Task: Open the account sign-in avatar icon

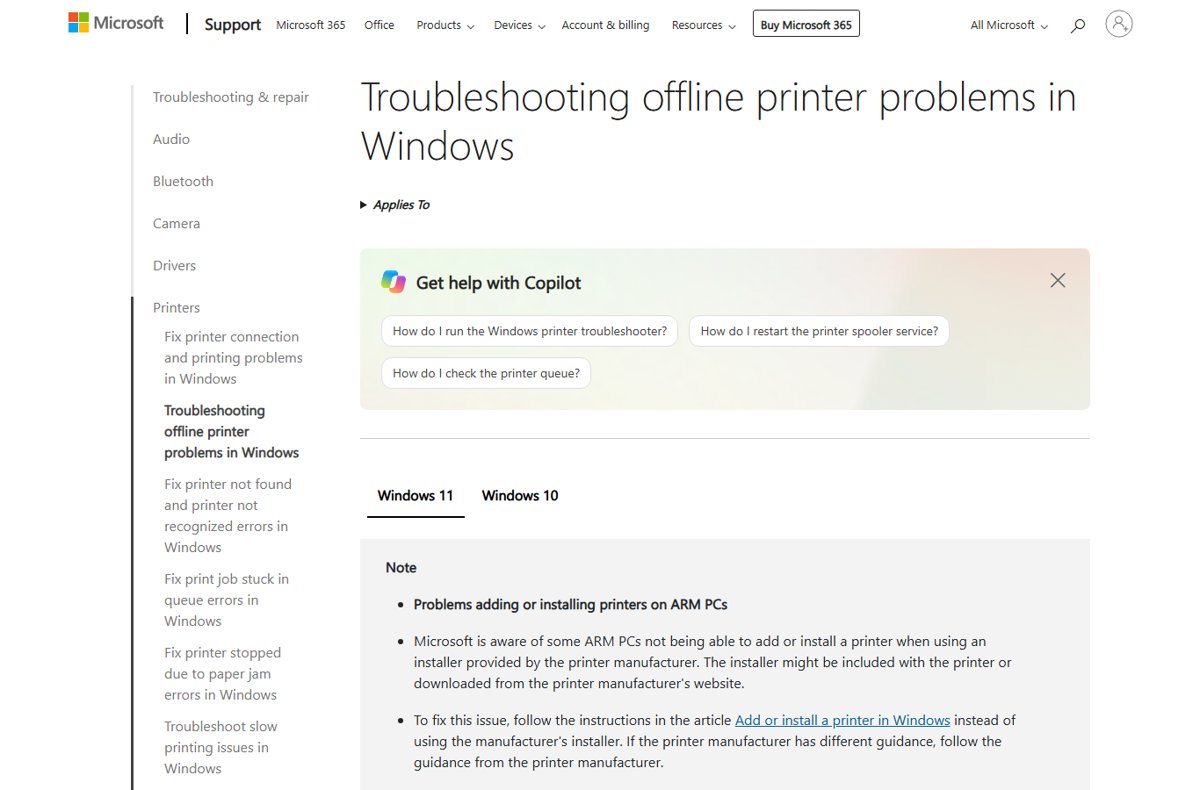Action: point(1119,24)
